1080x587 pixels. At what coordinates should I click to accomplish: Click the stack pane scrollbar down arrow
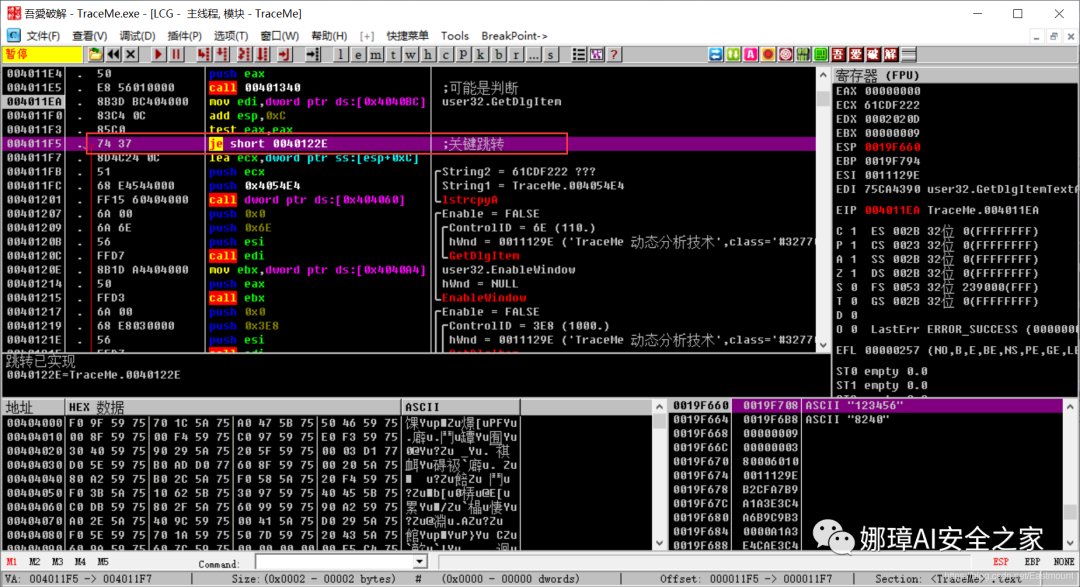point(1070,544)
